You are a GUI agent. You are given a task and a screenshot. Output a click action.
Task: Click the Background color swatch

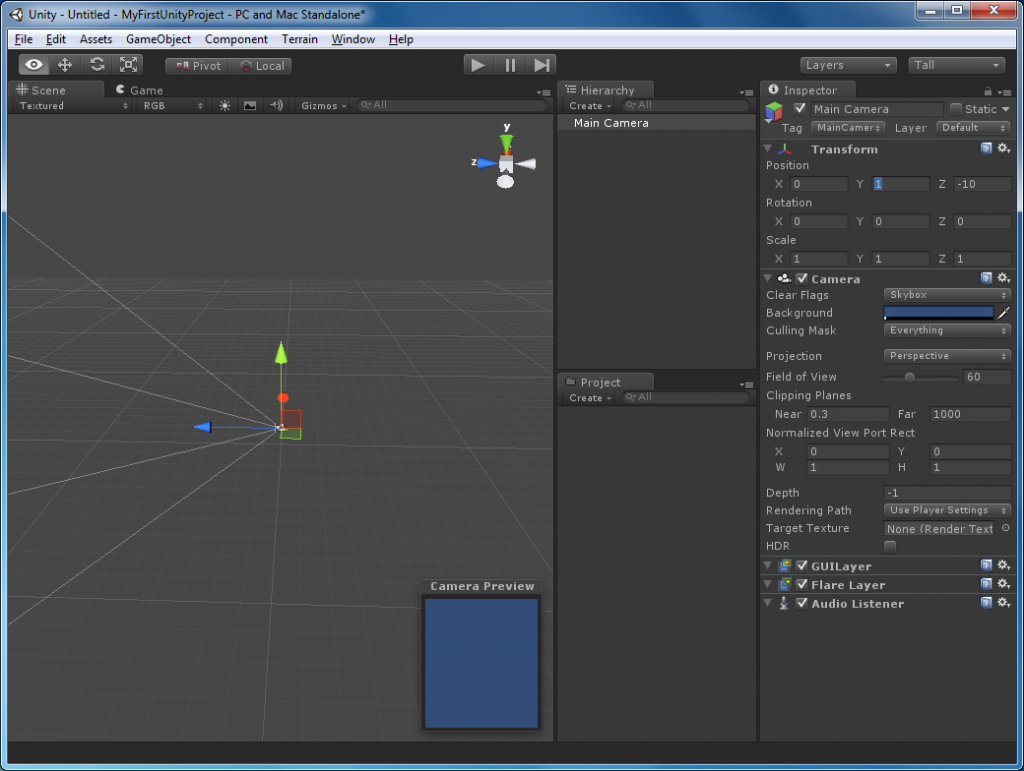[x=938, y=313]
